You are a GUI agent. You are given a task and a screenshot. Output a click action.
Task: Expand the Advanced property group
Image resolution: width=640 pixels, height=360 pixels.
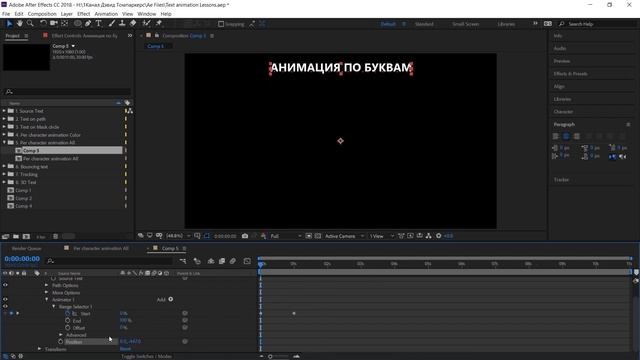pos(61,335)
